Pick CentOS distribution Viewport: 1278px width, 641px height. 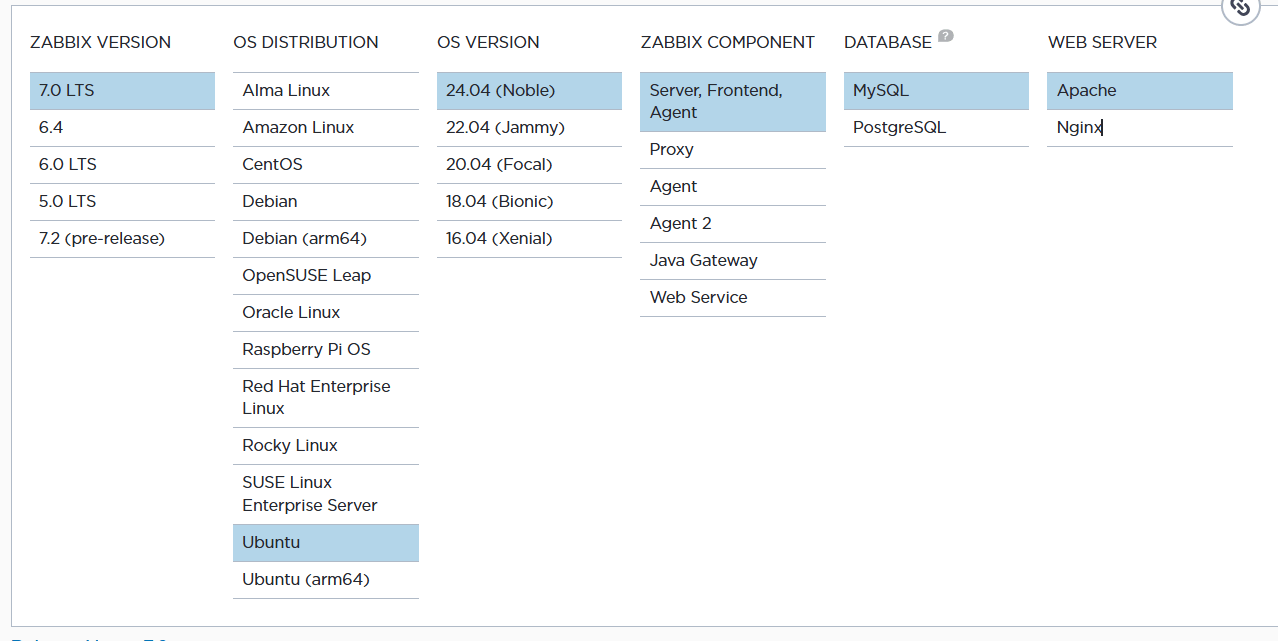coord(326,165)
